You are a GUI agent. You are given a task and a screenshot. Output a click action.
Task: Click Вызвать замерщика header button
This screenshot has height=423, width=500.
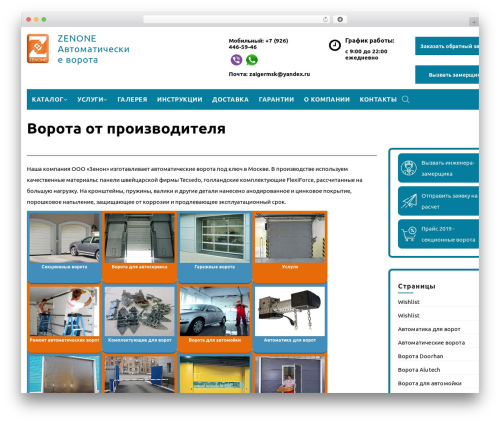(x=447, y=75)
